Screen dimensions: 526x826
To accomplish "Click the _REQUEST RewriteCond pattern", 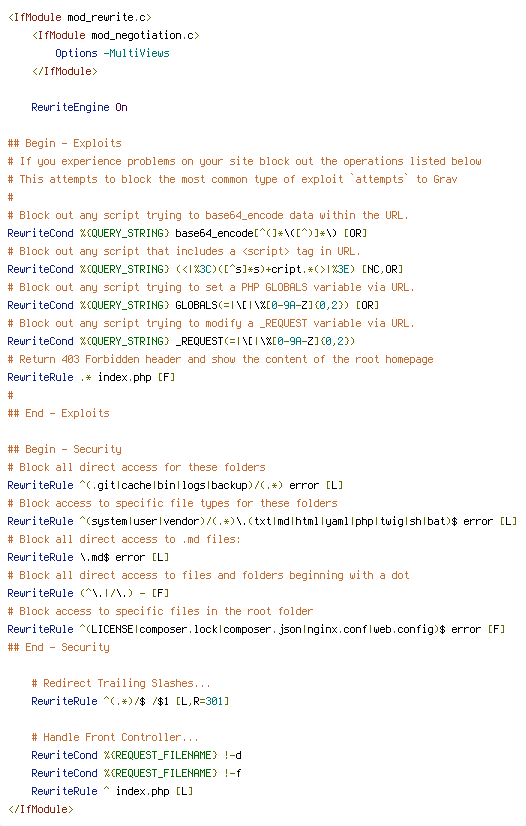I will [x=265, y=341].
